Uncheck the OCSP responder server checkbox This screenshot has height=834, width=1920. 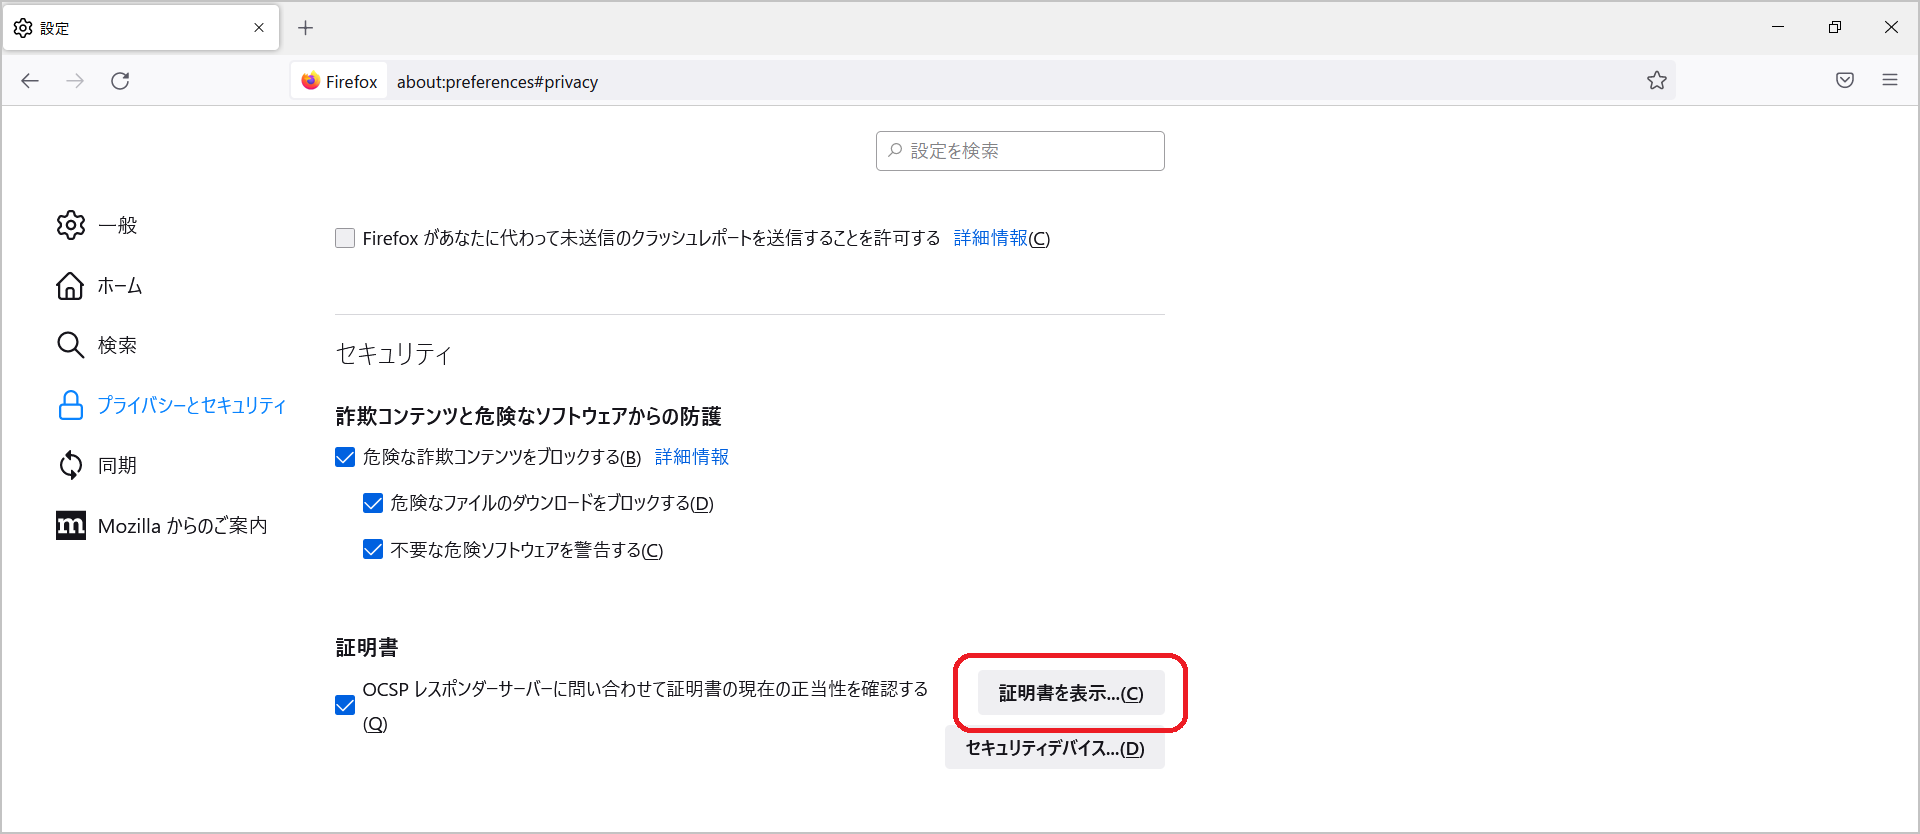pos(345,706)
